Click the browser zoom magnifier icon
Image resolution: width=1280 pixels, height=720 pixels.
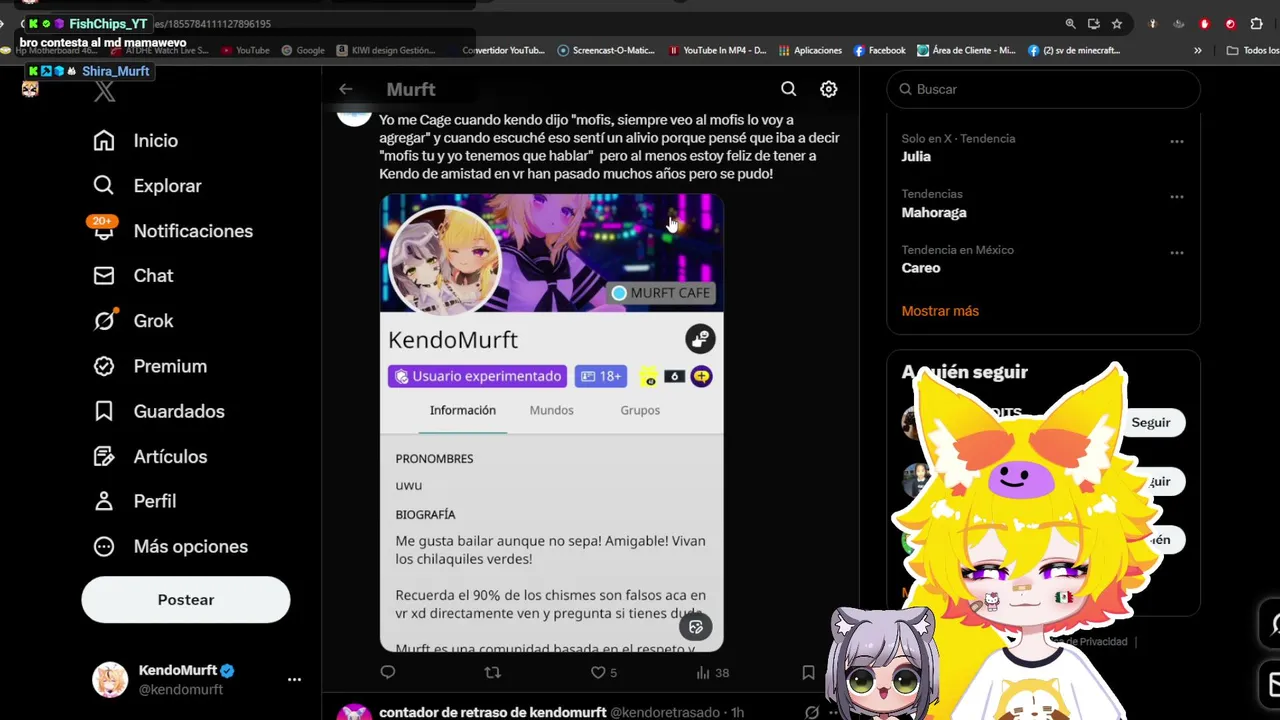pyautogui.click(x=1070, y=24)
